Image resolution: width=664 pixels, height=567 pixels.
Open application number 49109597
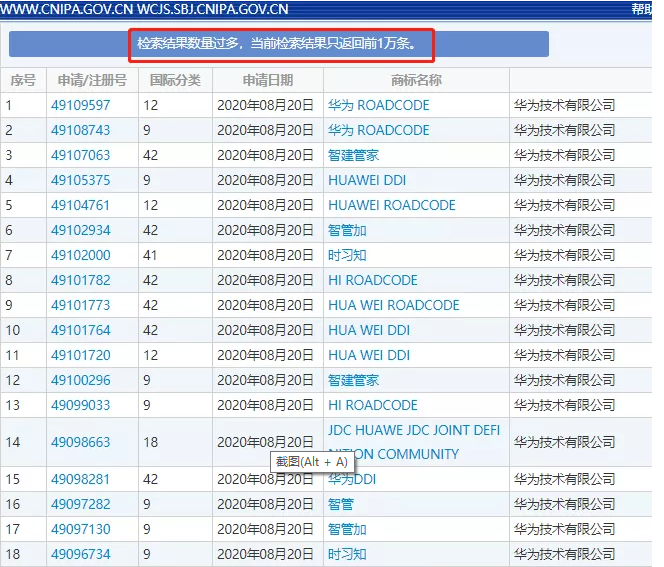(80, 105)
